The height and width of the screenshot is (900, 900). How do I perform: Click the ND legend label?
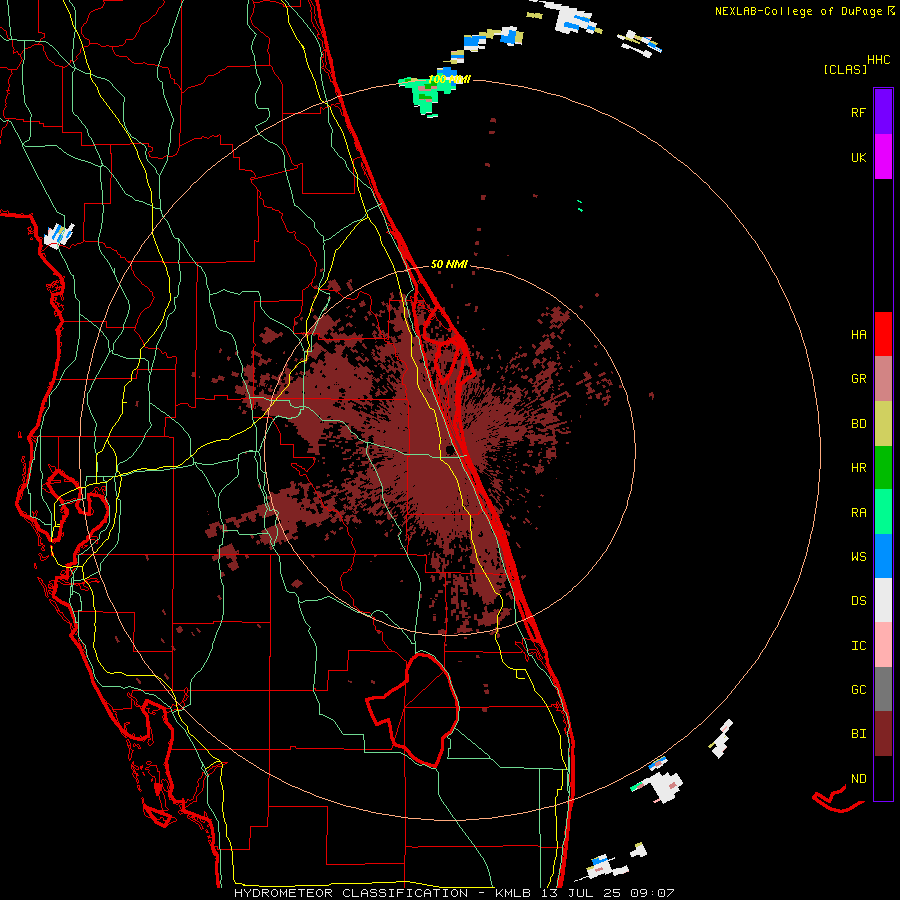pos(858,779)
